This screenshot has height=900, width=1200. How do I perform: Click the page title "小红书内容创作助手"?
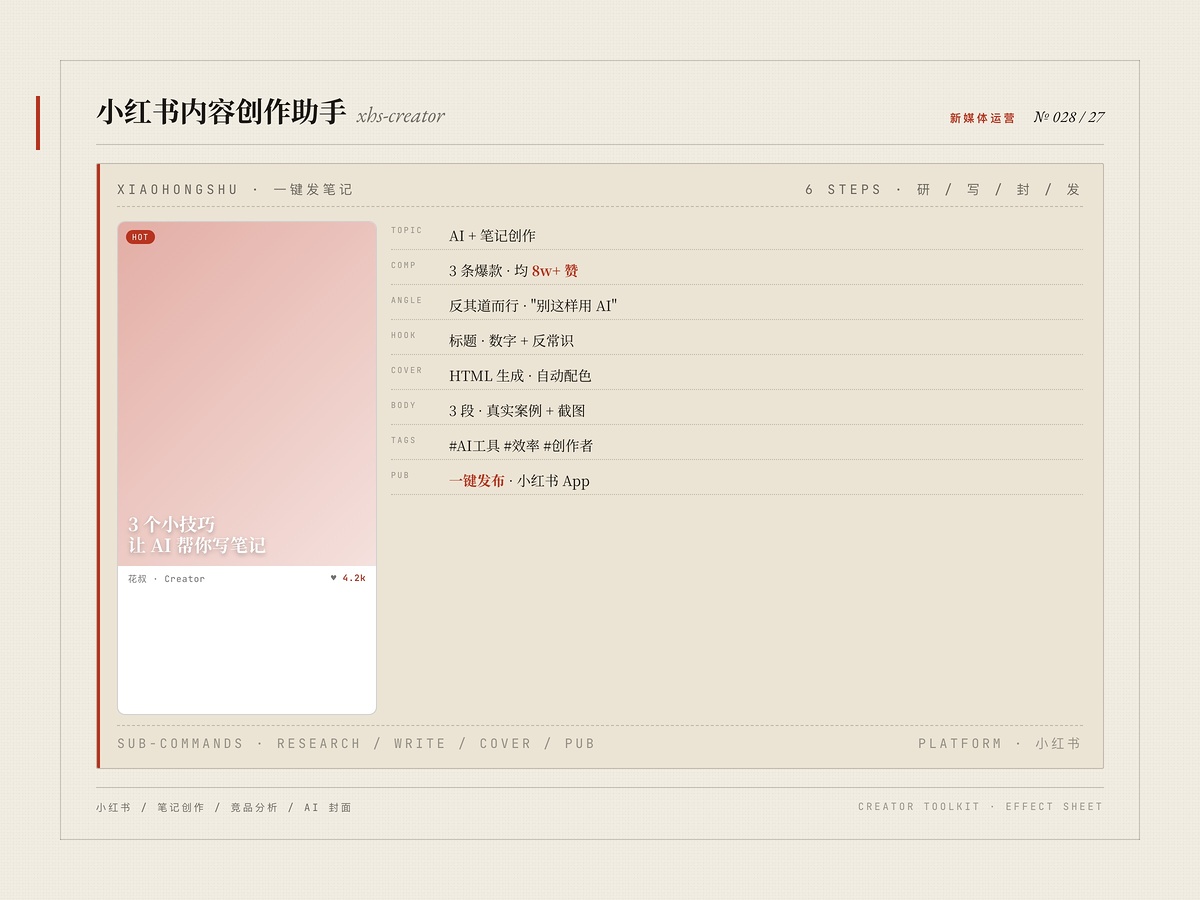(221, 112)
